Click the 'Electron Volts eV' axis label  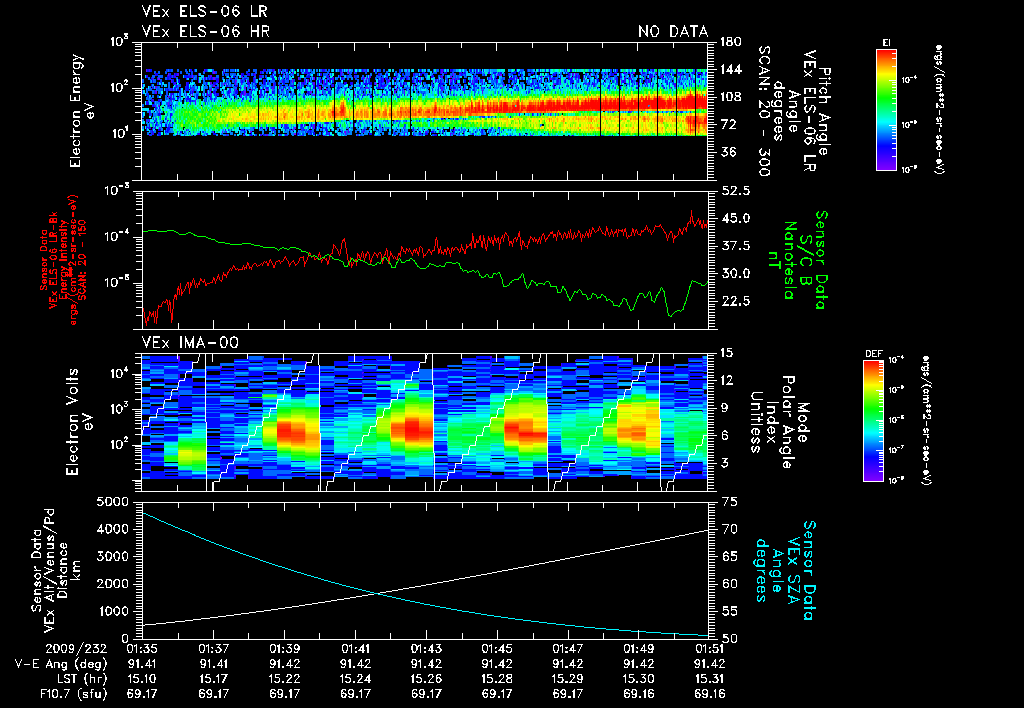click(78, 421)
